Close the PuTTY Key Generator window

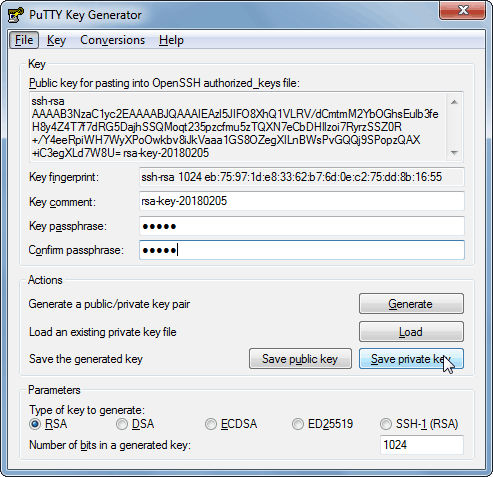pos(463,10)
